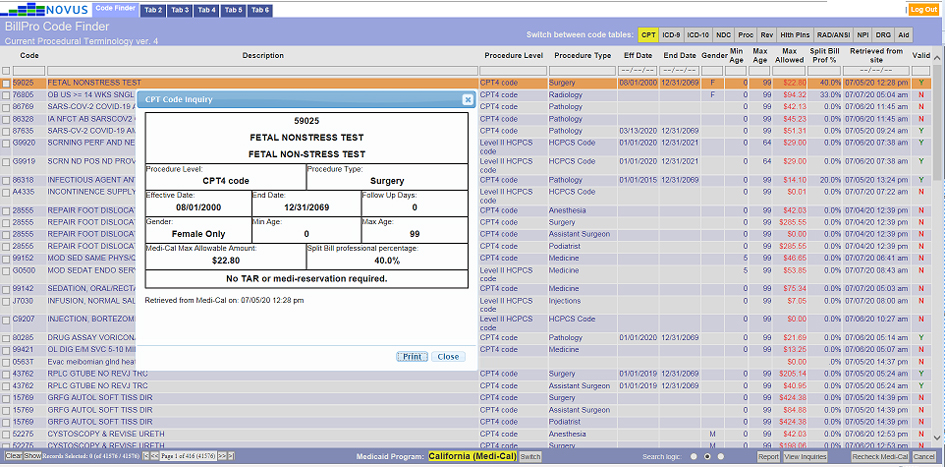This screenshot has height=467, width=945.
Task: Open the Hlth Plns code table
Action: point(795,35)
